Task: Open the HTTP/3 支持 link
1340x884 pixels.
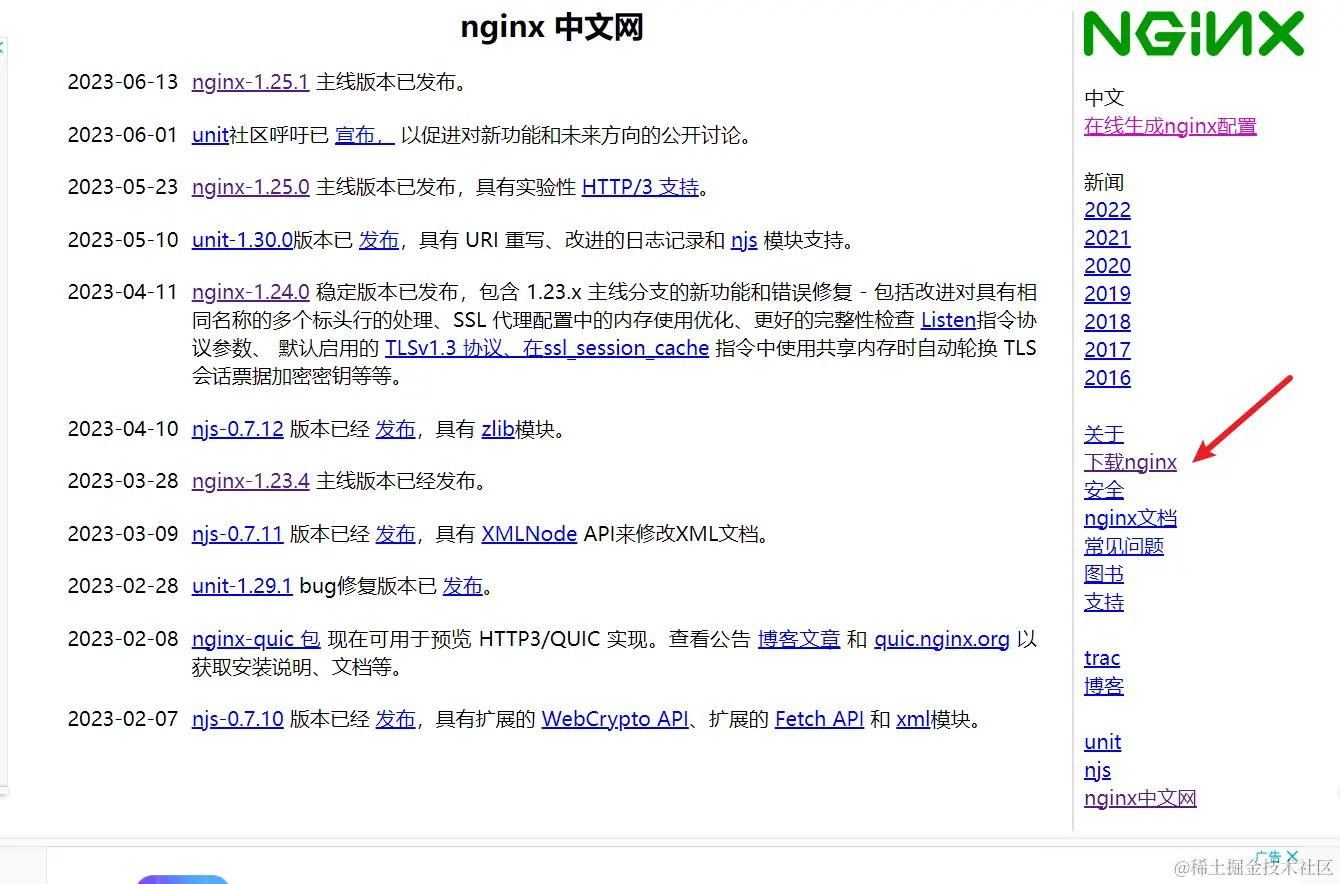Action: pyautogui.click(x=640, y=187)
